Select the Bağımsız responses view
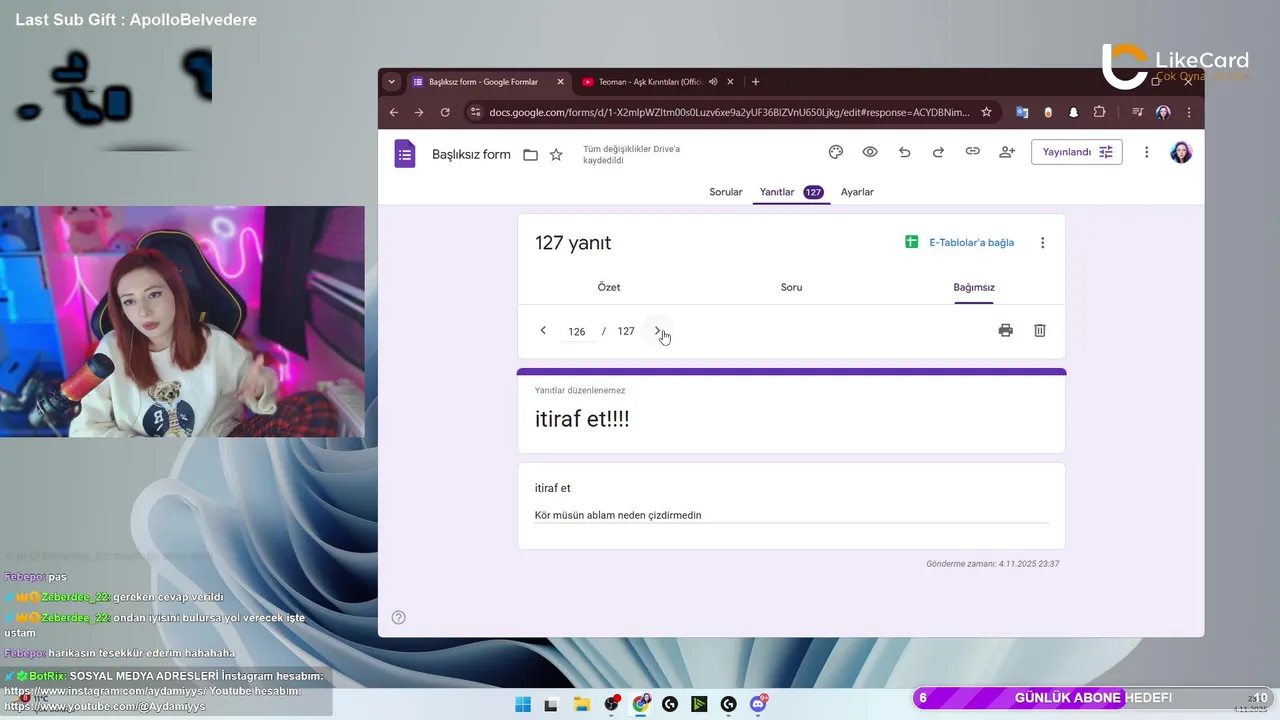Image resolution: width=1280 pixels, height=720 pixels. tap(974, 287)
